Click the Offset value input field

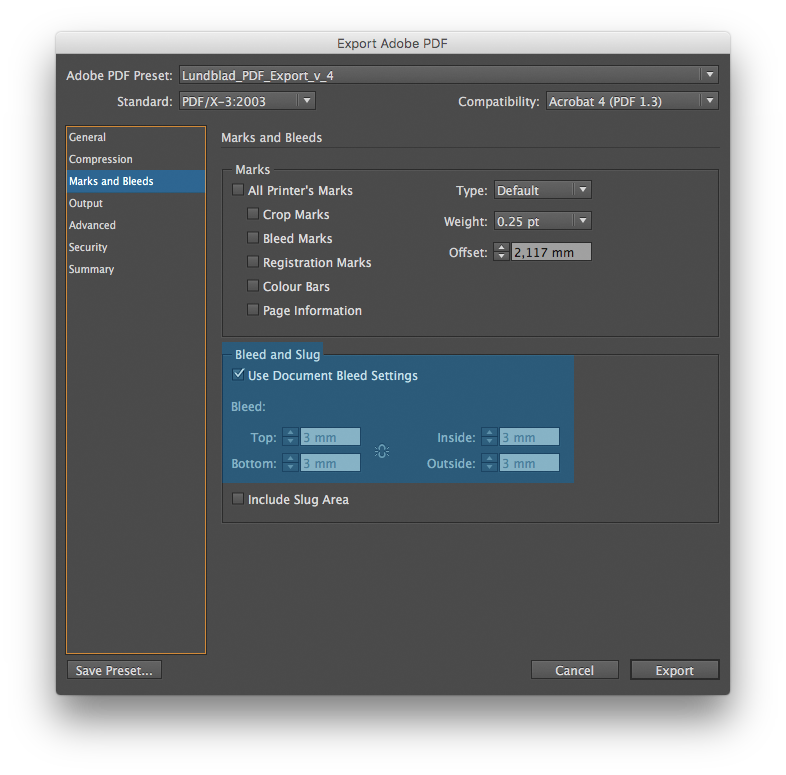click(551, 252)
